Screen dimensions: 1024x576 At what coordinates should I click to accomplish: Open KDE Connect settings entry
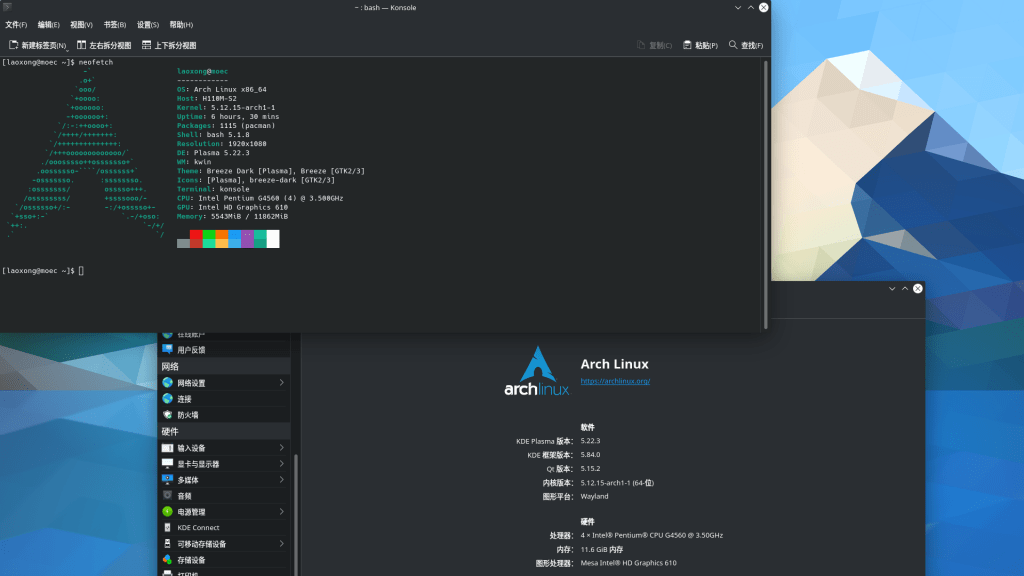pyautogui.click(x=198, y=528)
